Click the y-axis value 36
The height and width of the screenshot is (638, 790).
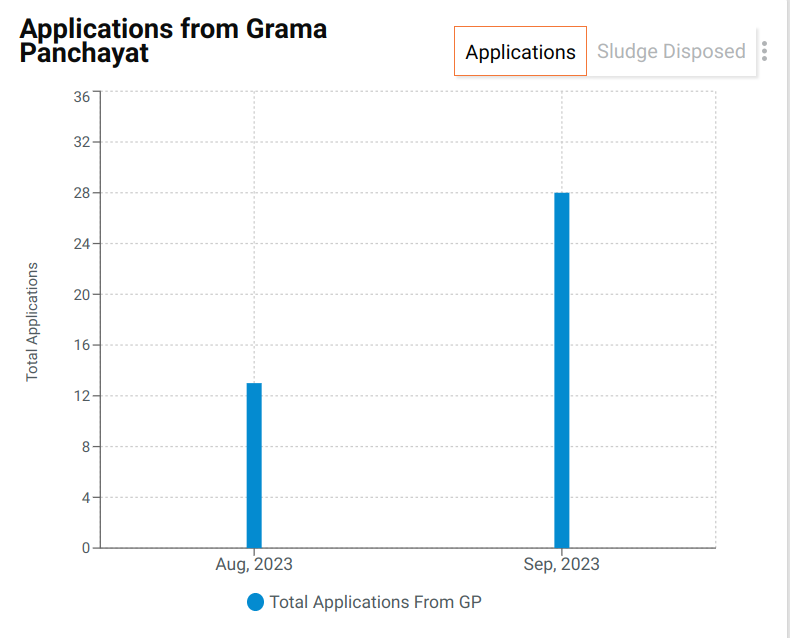tap(82, 97)
